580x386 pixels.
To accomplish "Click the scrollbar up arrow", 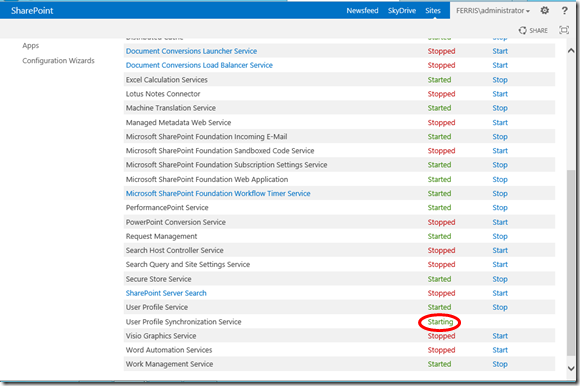I will pyautogui.click(x=571, y=51).
